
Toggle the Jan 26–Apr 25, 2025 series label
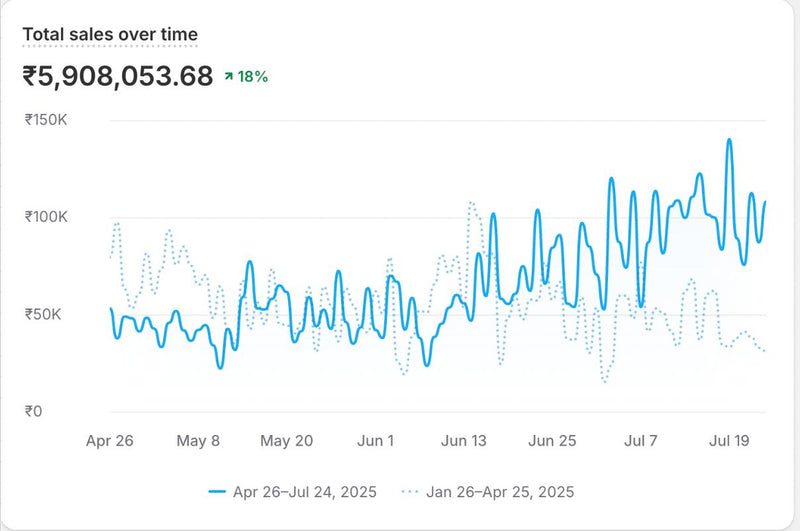coord(500,492)
